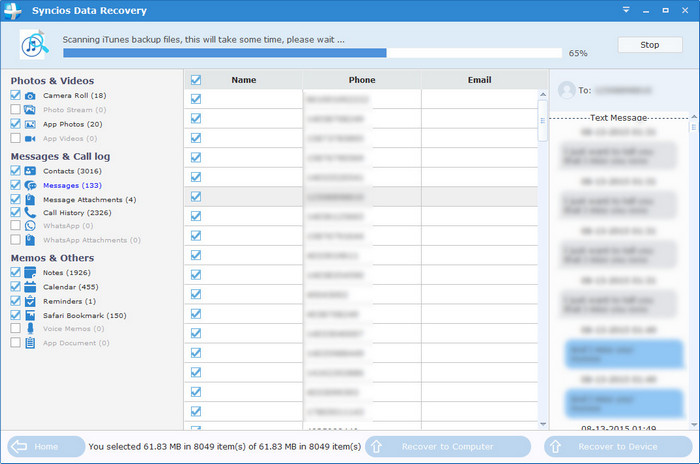
Task: Click the contact avatar beside To:
Action: [567, 90]
